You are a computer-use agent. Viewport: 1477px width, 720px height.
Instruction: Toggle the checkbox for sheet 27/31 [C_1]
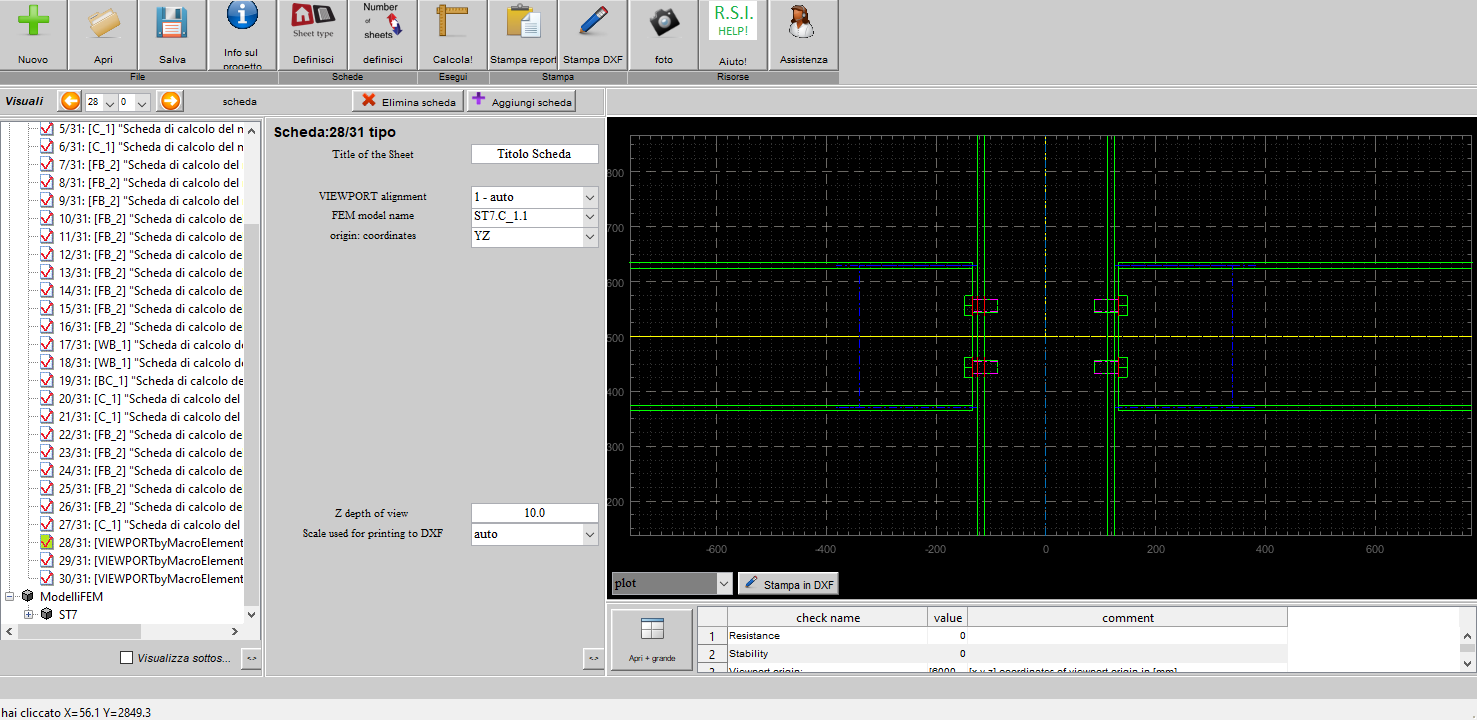tap(46, 525)
